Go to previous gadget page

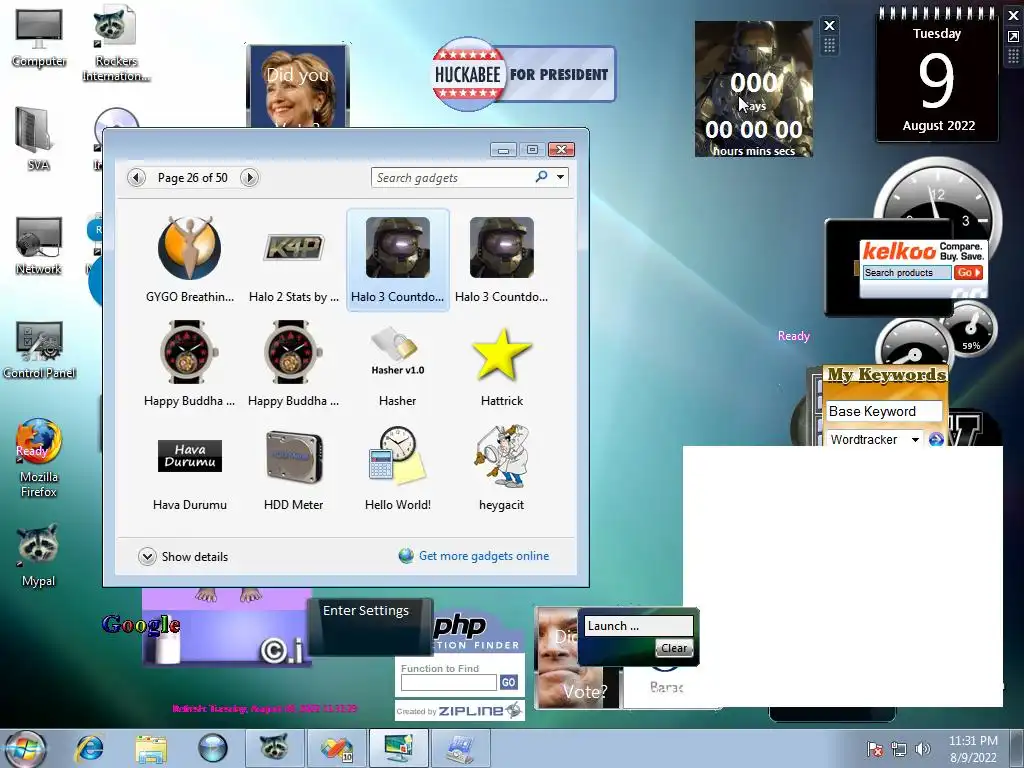point(136,178)
